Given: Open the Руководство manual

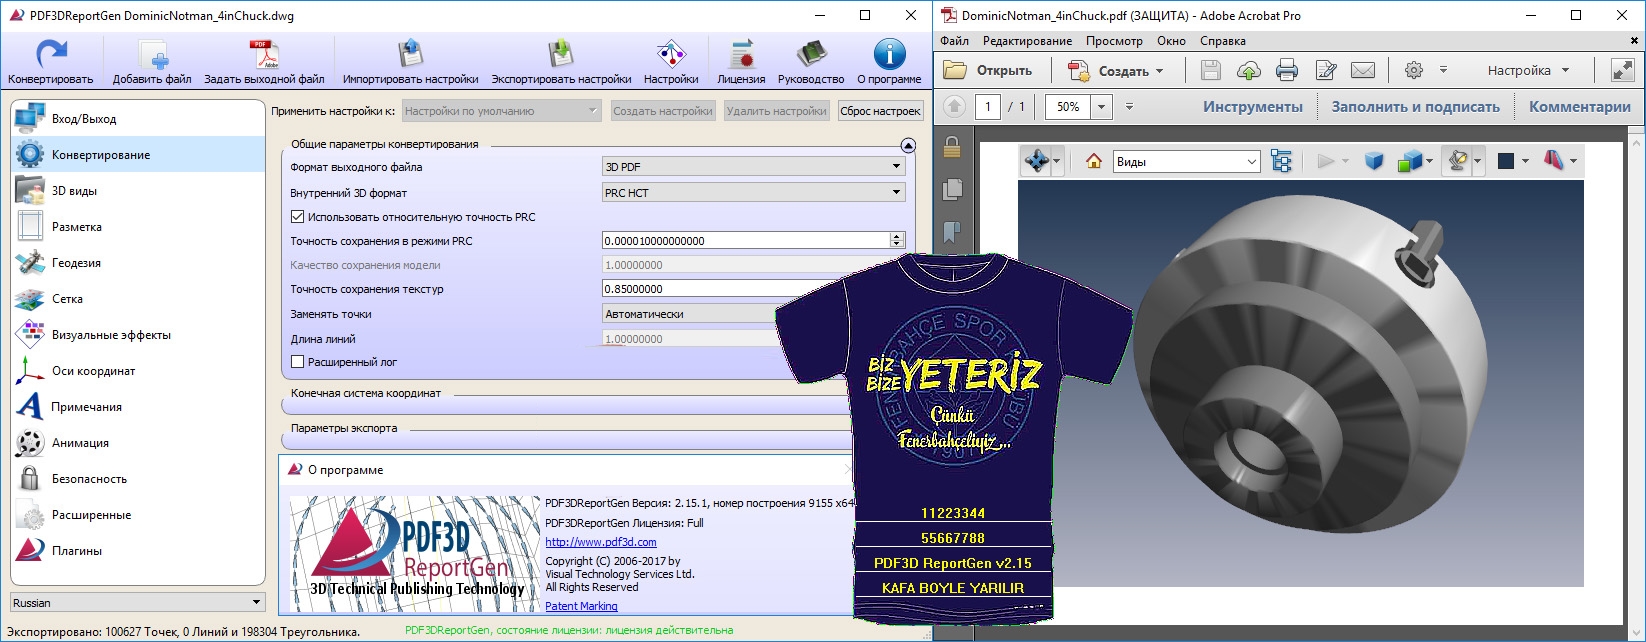Looking at the screenshot, I should click(811, 61).
